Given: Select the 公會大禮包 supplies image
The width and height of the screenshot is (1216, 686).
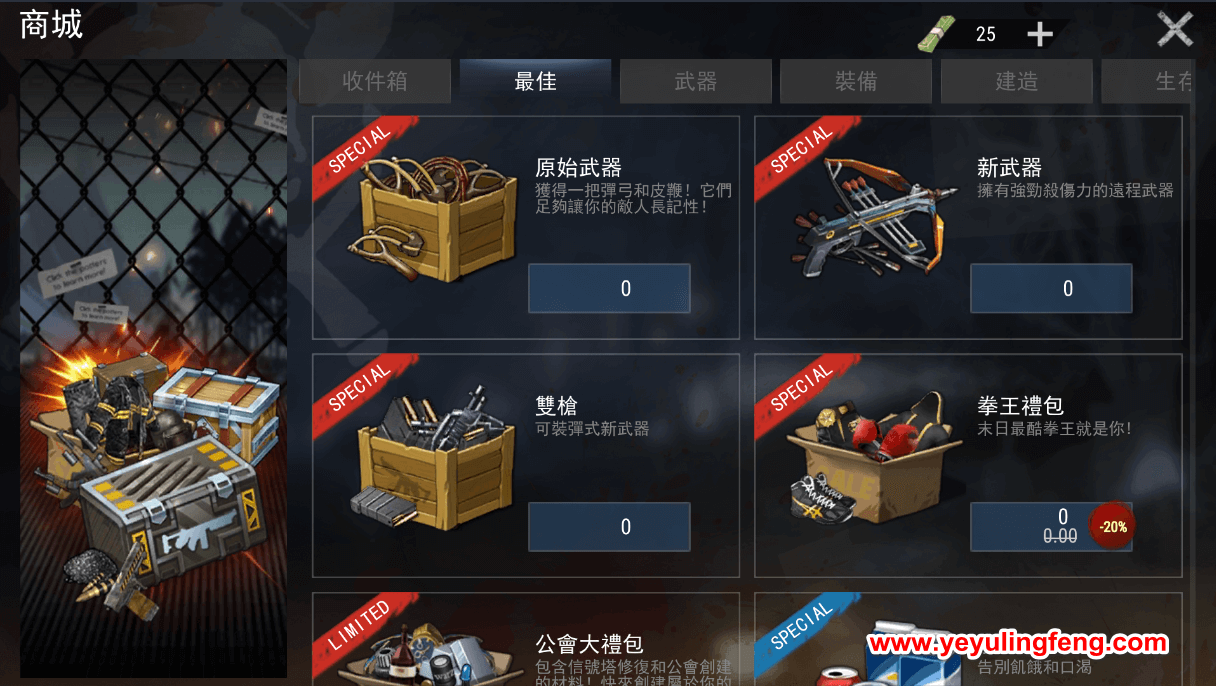Looking at the screenshot, I should click(430, 655).
